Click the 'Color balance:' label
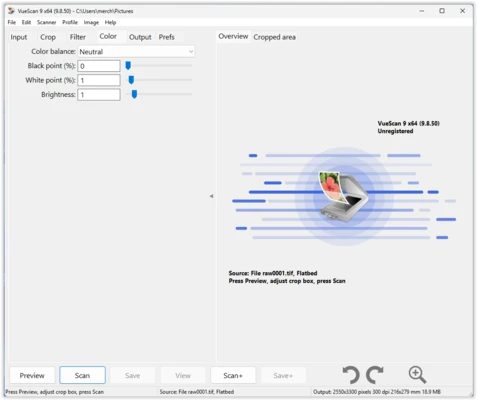Image resolution: width=477 pixels, height=400 pixels. pyautogui.click(x=53, y=51)
